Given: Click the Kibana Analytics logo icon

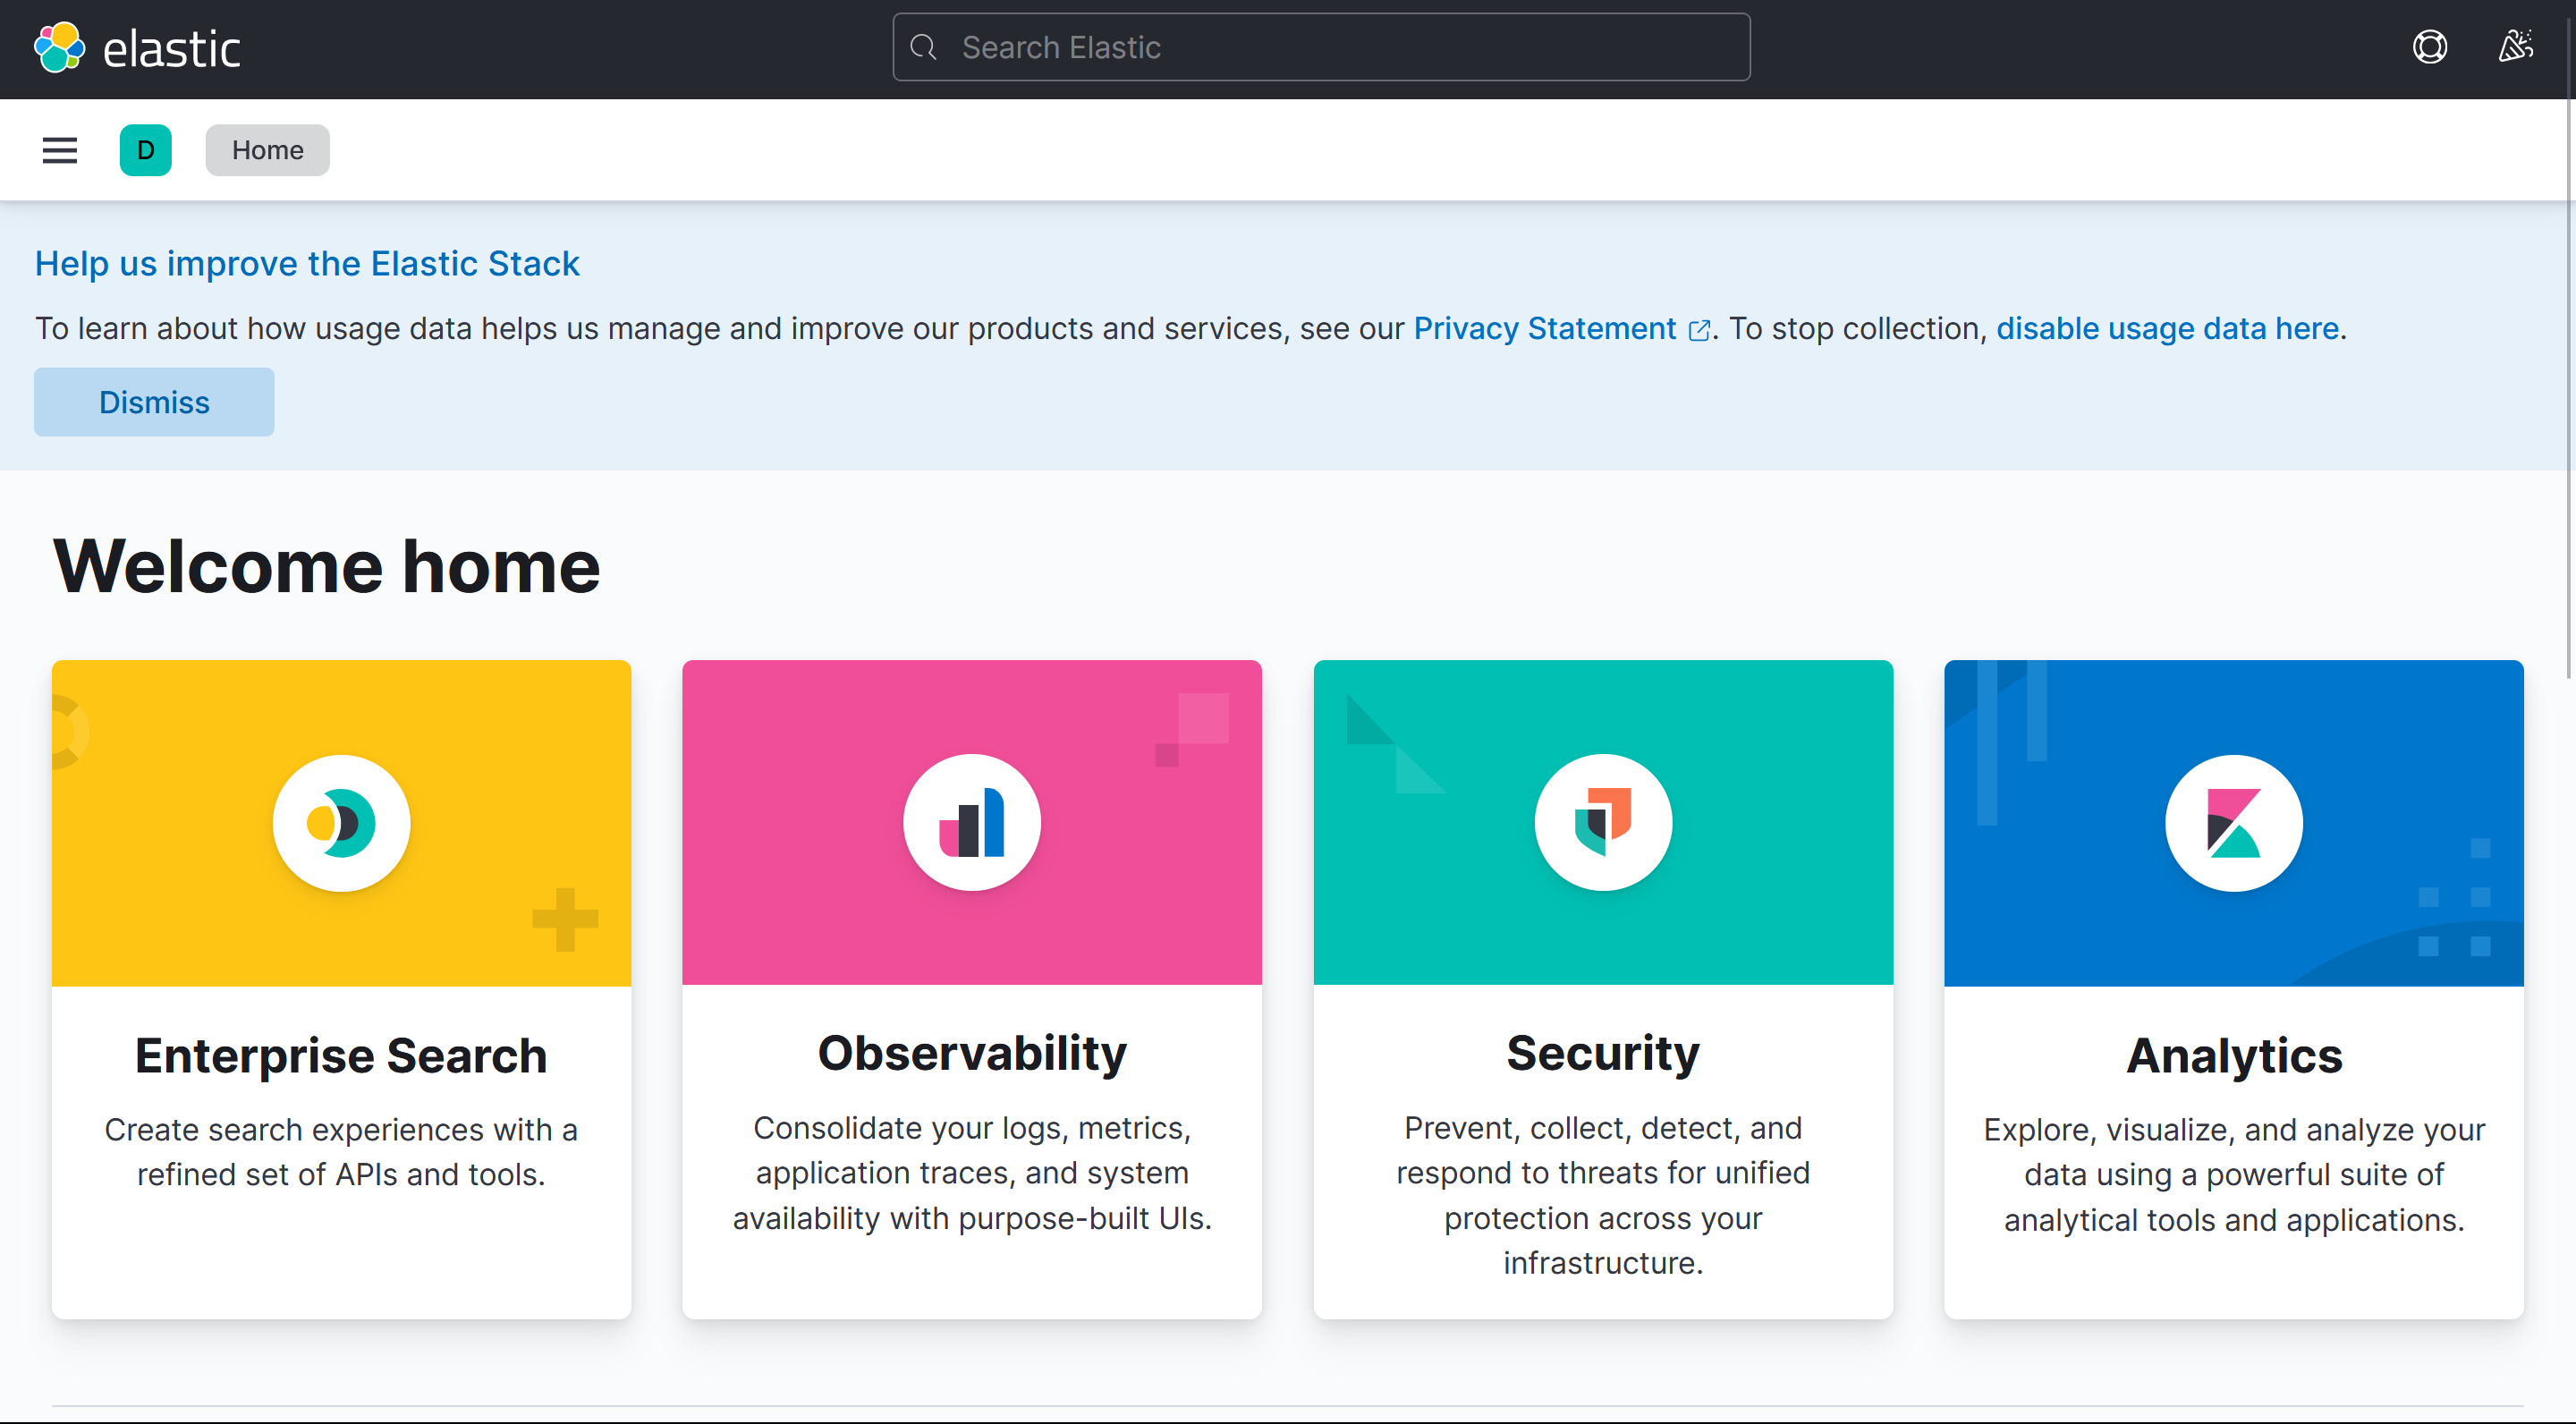Looking at the screenshot, I should click(x=2233, y=823).
